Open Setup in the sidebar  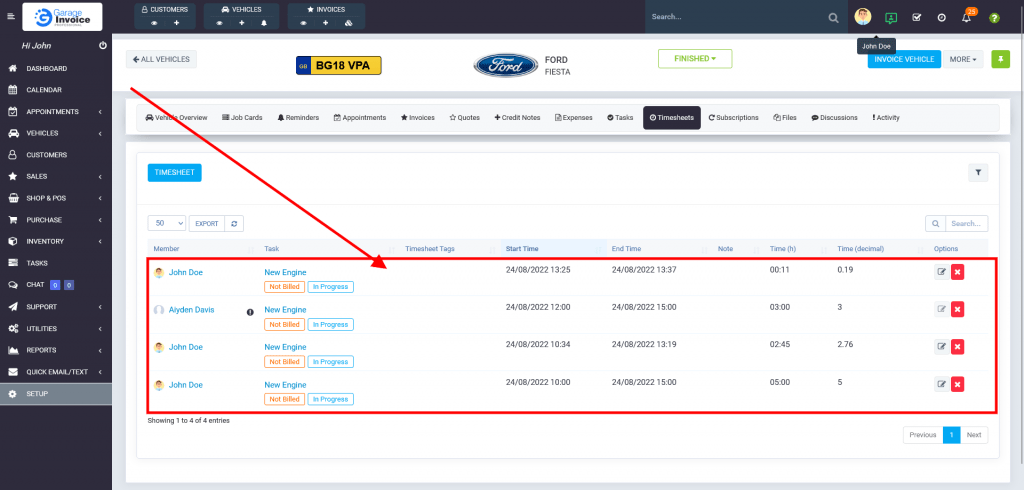click(56, 393)
